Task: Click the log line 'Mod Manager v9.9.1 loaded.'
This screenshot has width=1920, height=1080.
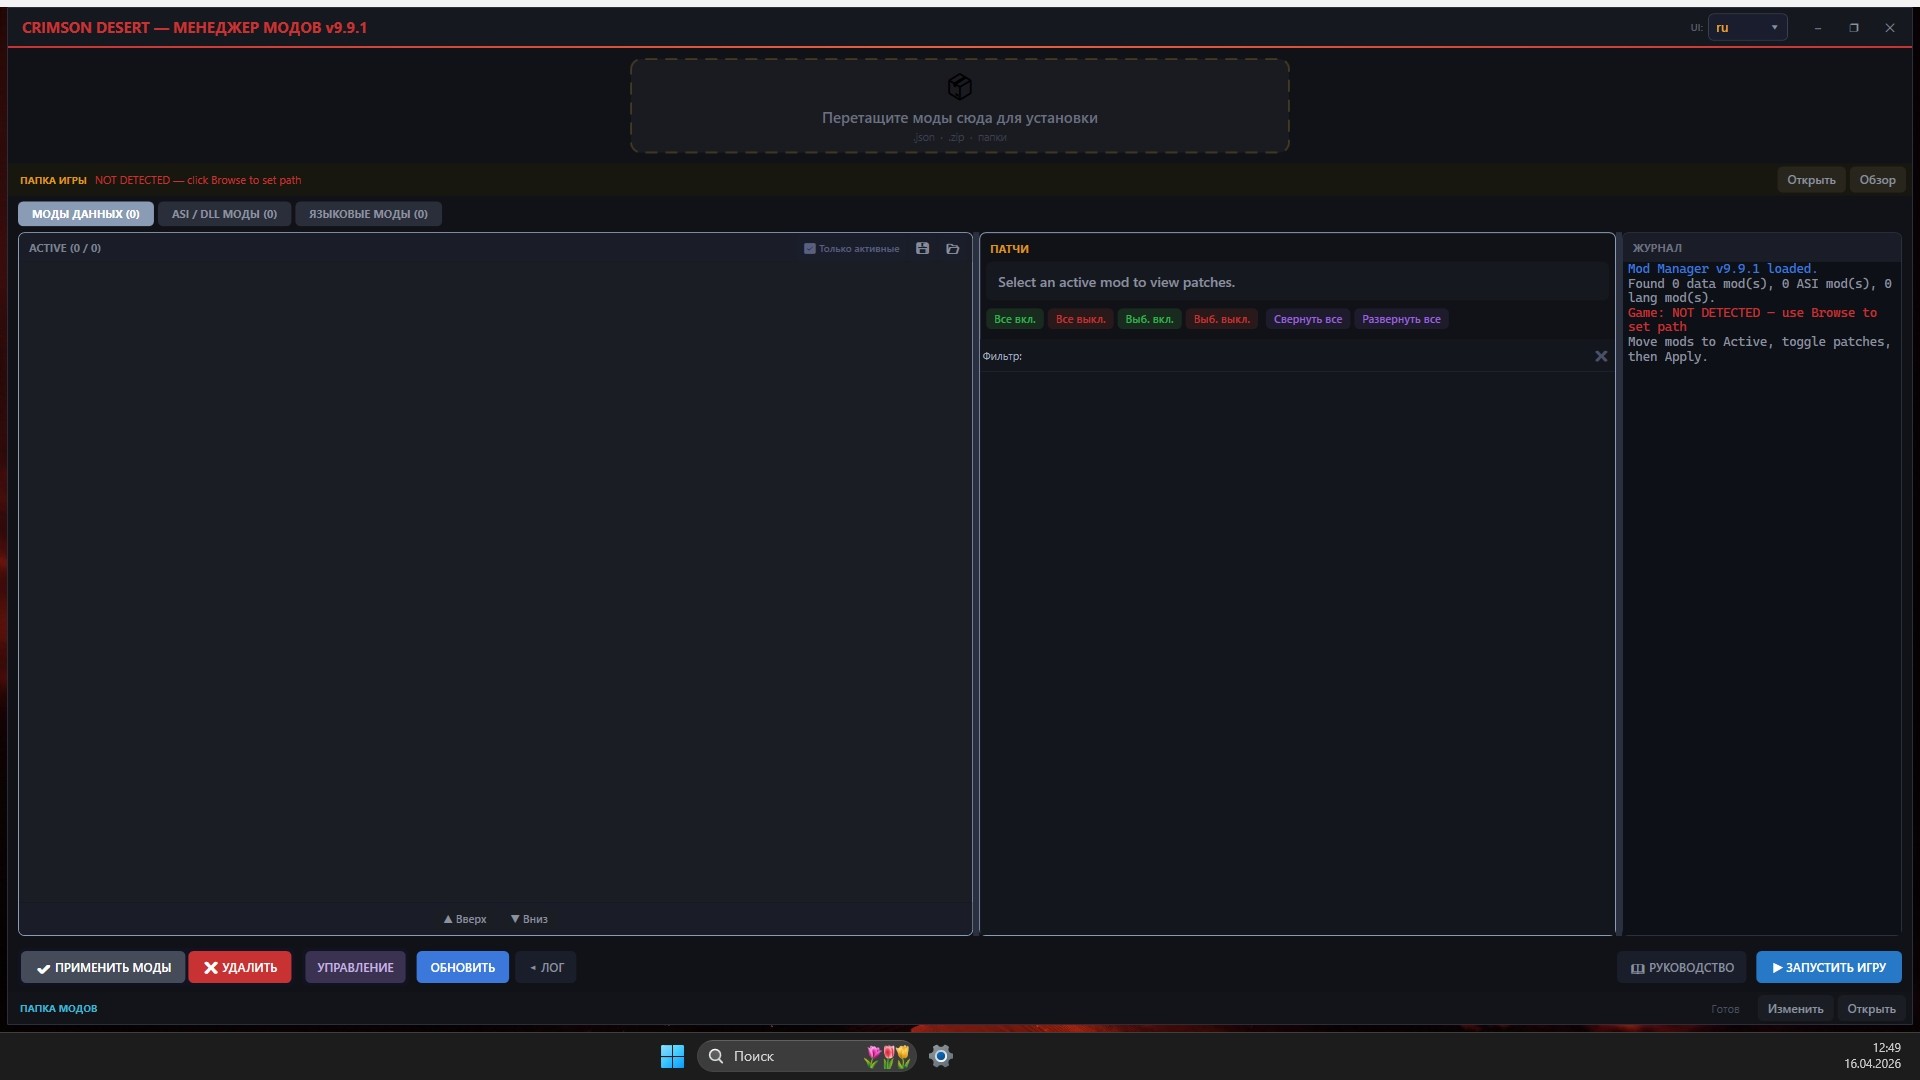Action: (1722, 269)
